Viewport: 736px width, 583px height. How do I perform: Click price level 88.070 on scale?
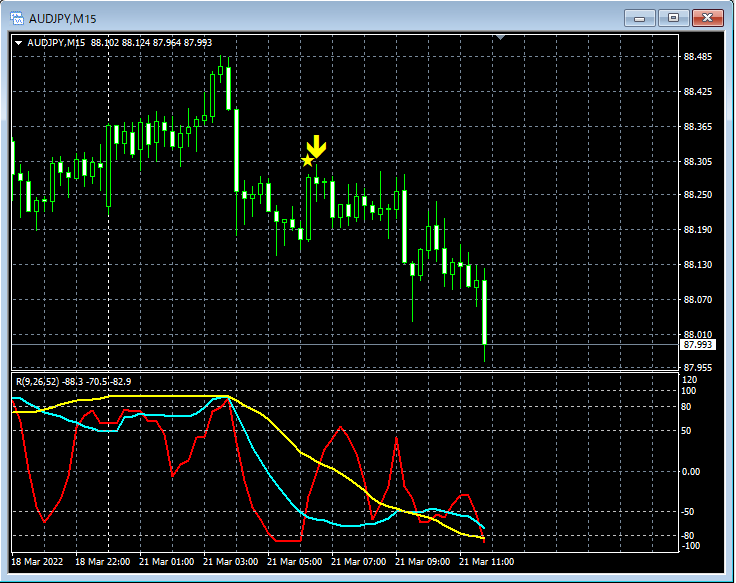pos(698,299)
